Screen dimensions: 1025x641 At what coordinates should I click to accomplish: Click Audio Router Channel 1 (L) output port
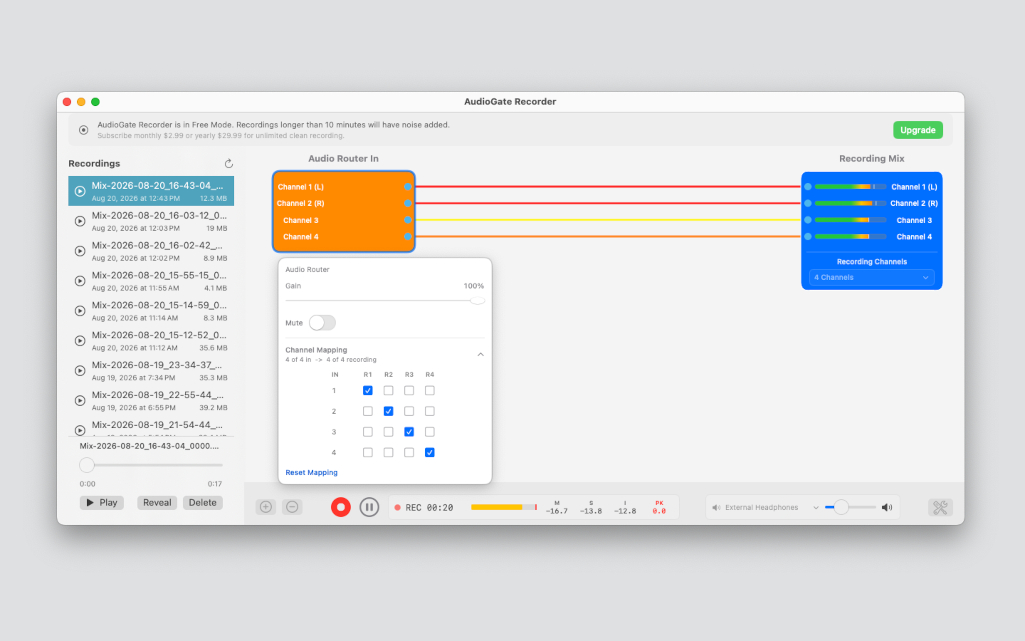[x=407, y=187]
